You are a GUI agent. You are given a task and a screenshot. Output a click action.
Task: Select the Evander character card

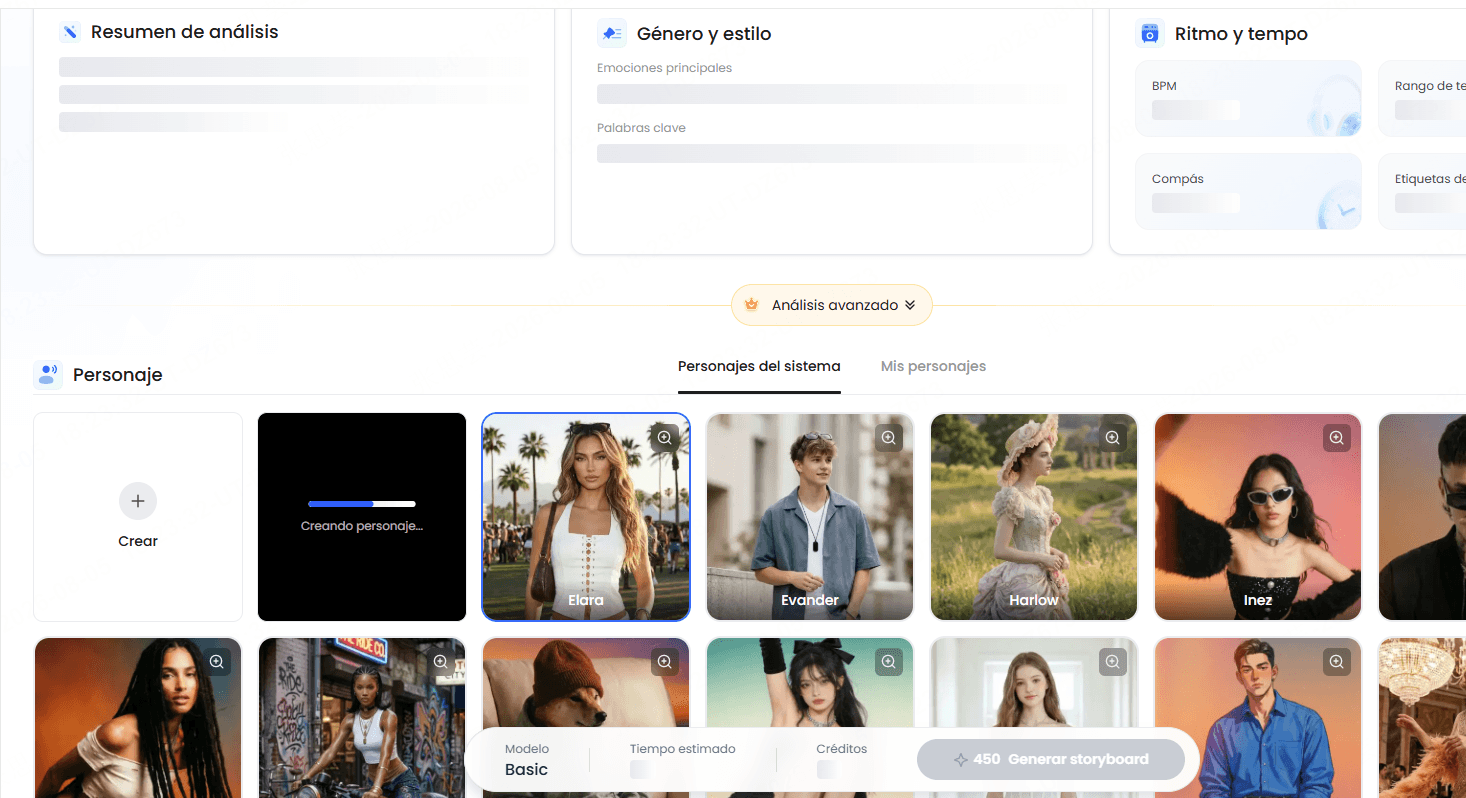coord(810,517)
